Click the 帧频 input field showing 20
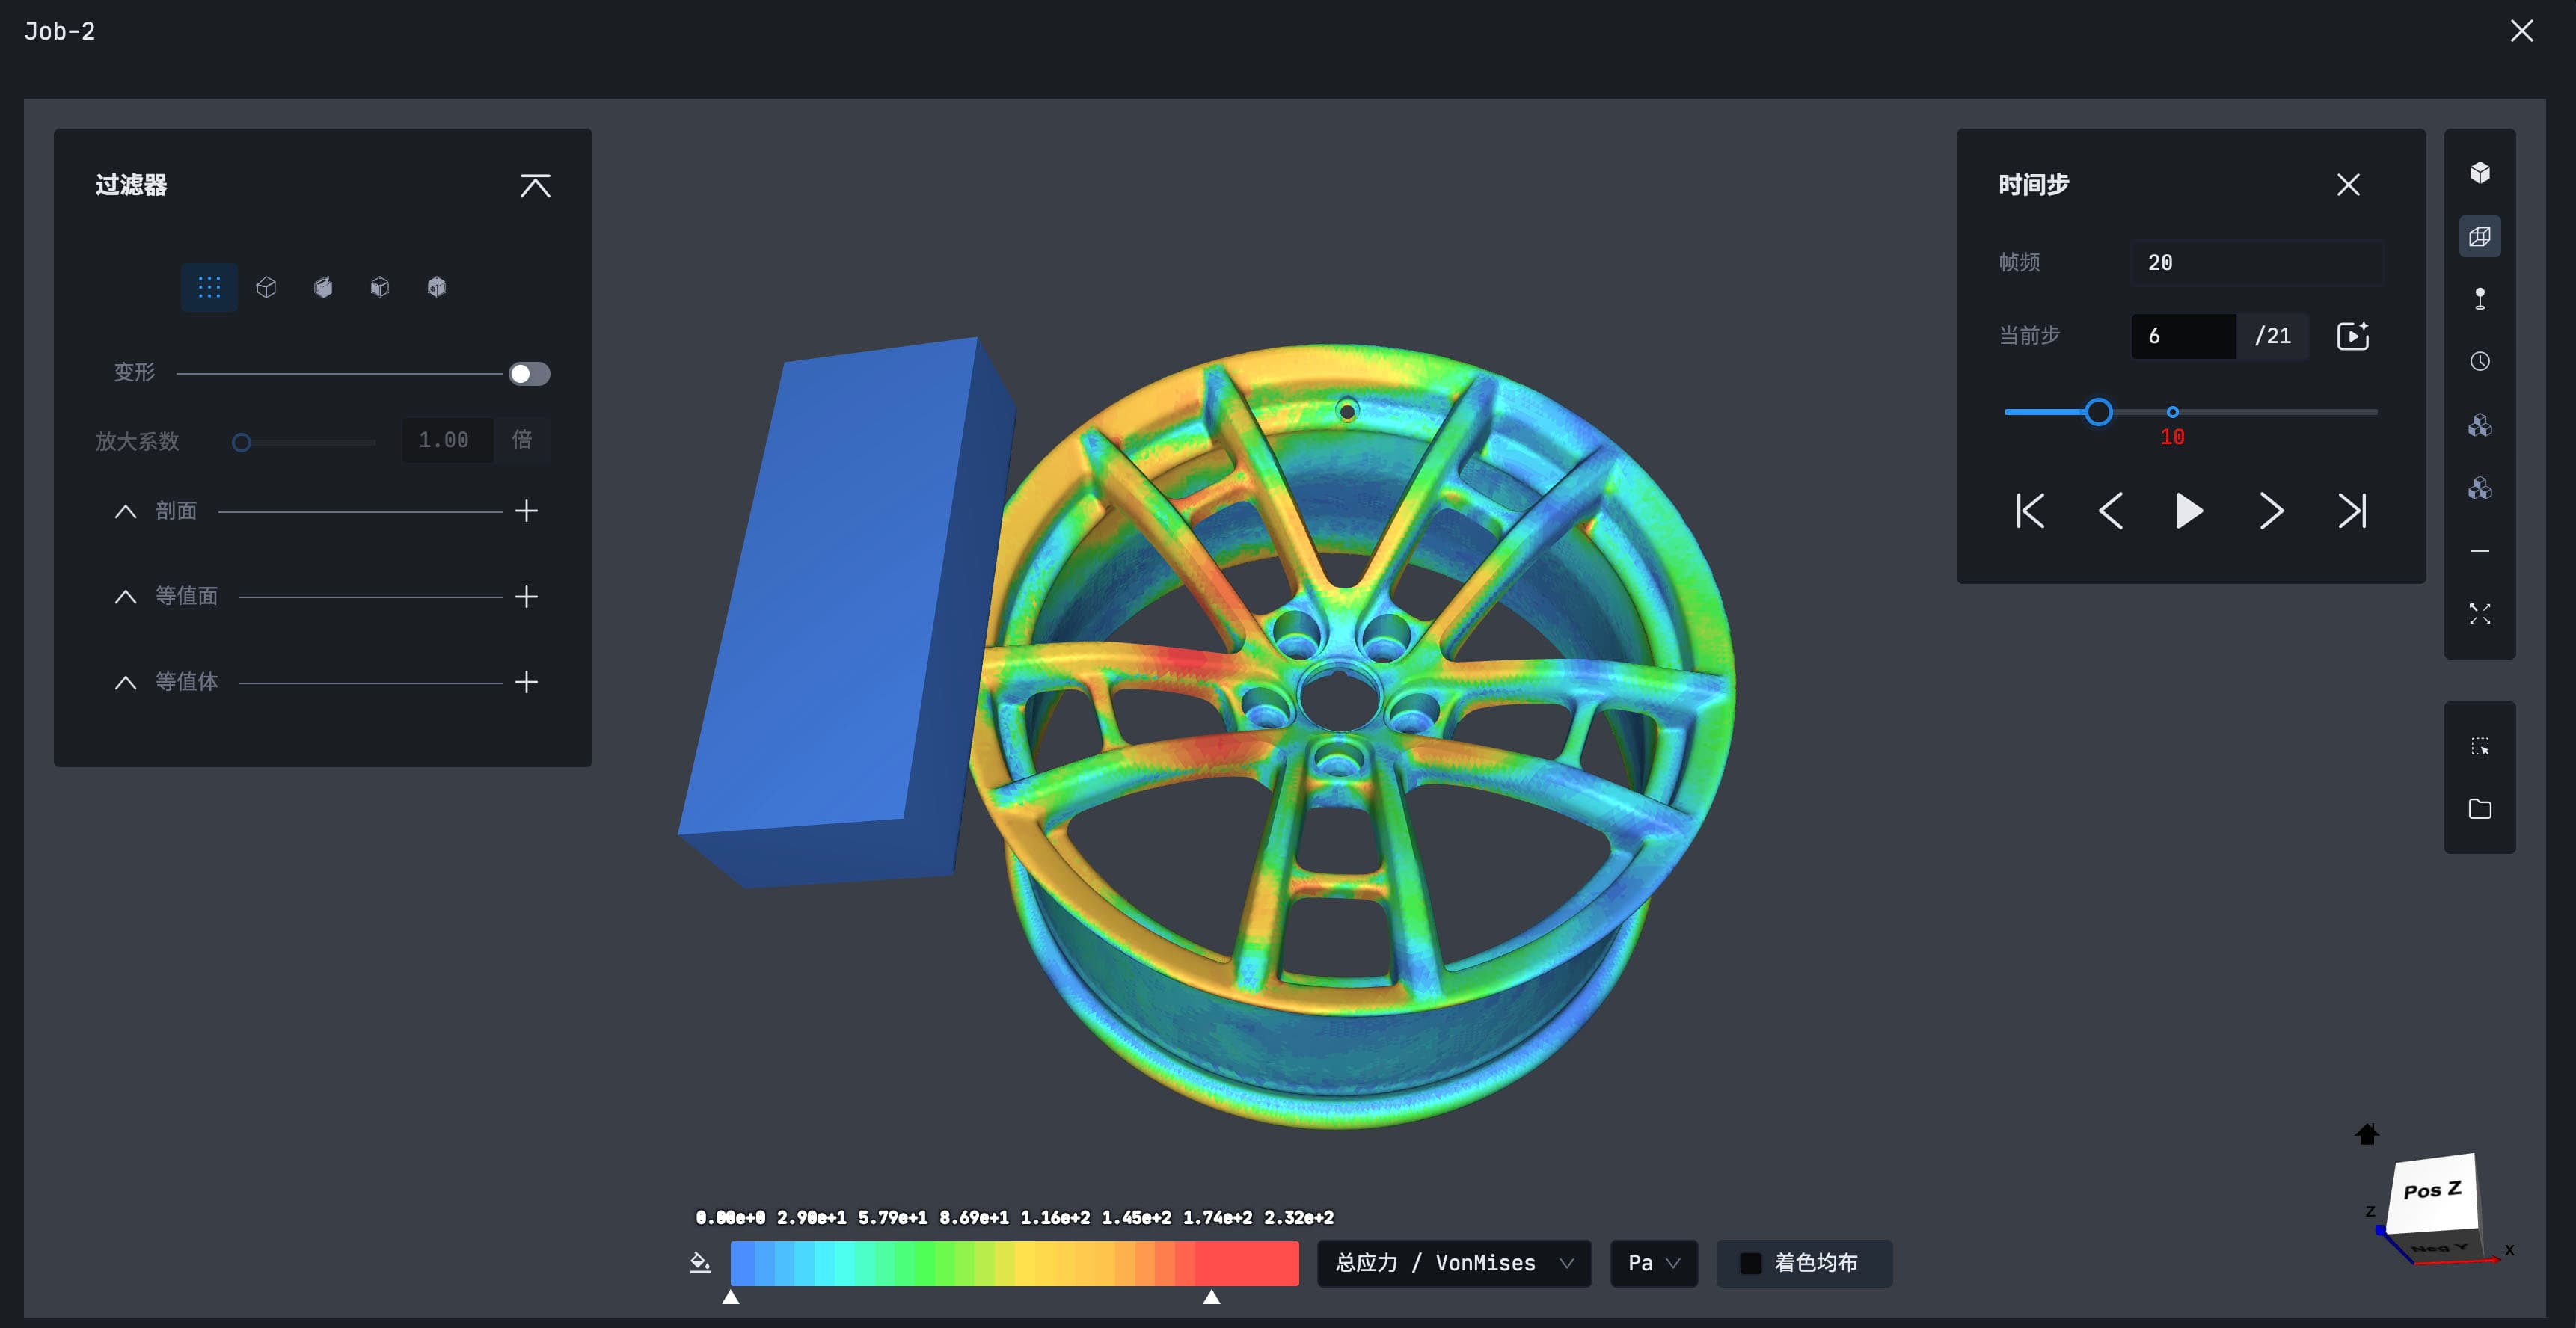 click(2257, 263)
